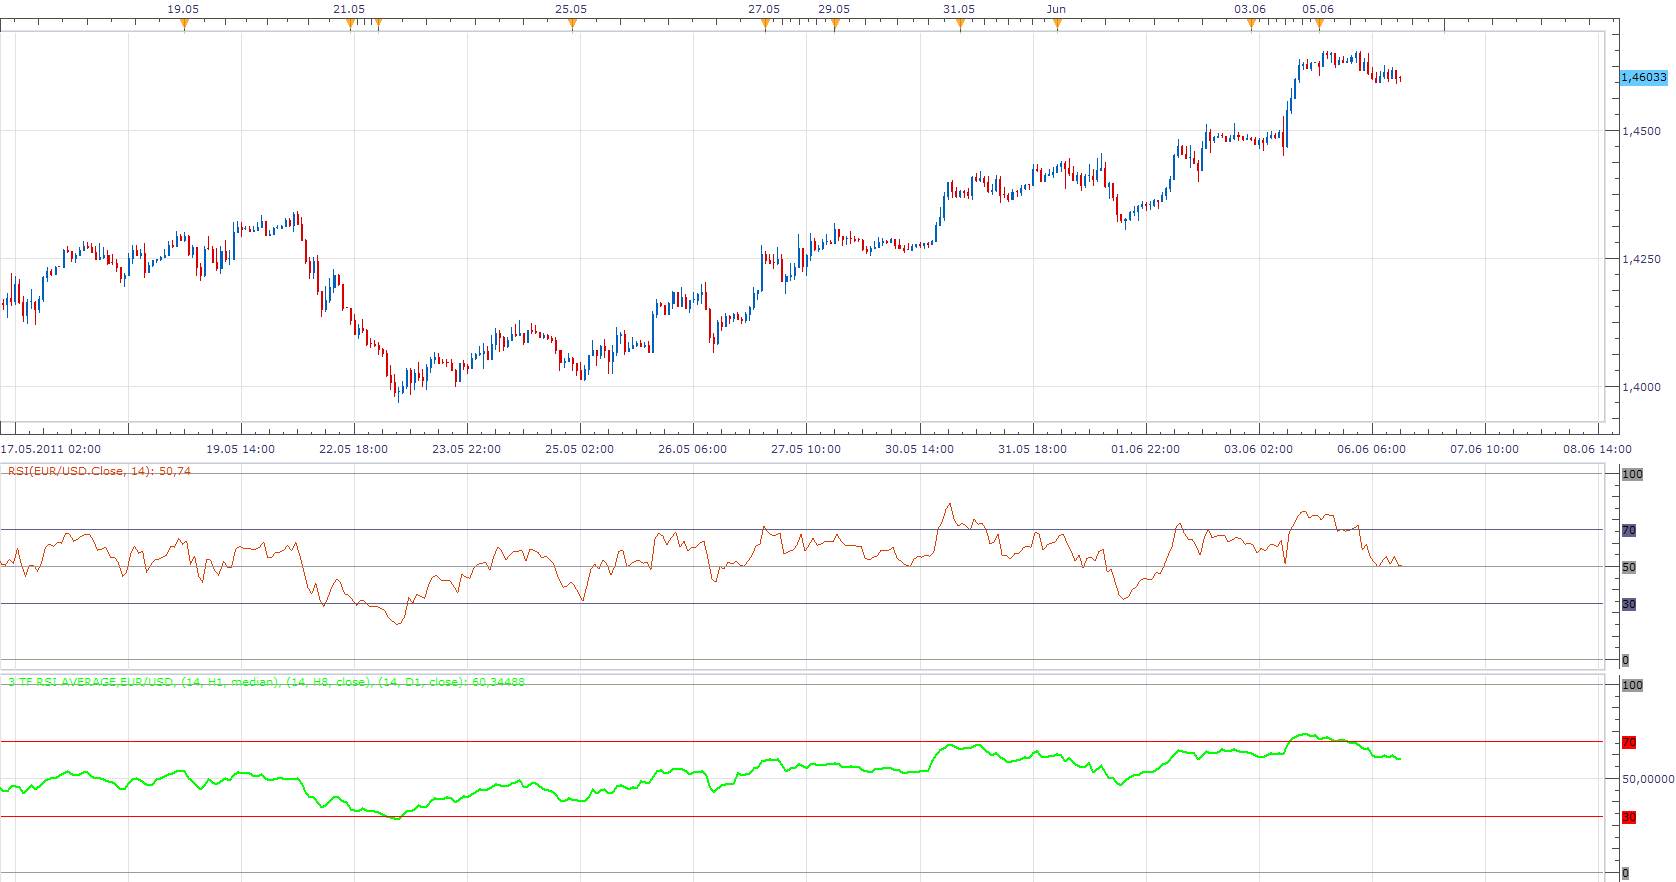Click the 30 level tag in the RSI panel
The height and width of the screenshot is (882, 1676).
(x=1629, y=604)
